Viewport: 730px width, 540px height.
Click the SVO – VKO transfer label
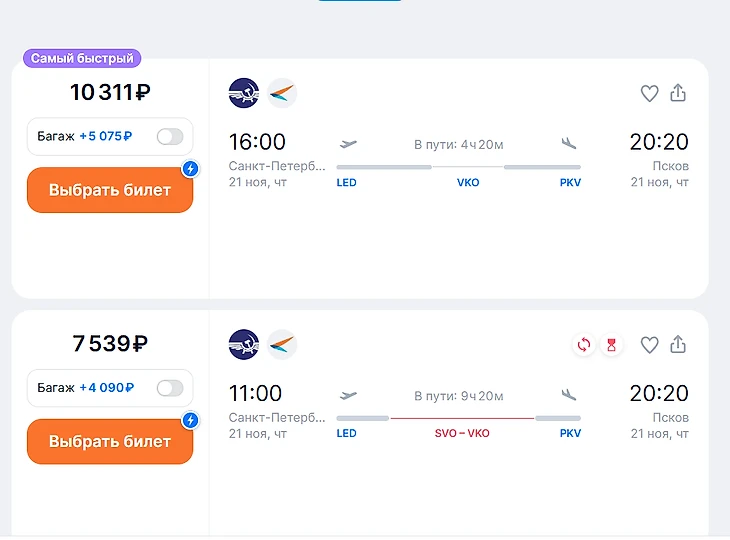(462, 434)
